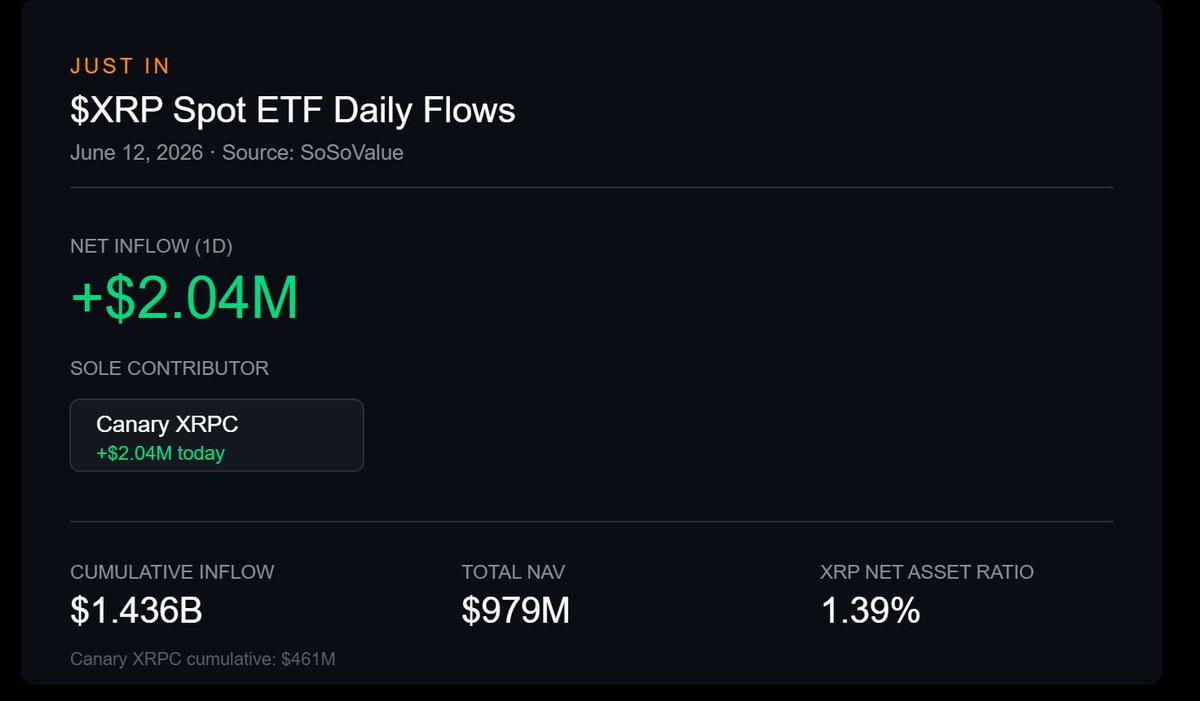Select the +$2.04M net inflow figure
This screenshot has width=1200, height=701.
(x=184, y=297)
